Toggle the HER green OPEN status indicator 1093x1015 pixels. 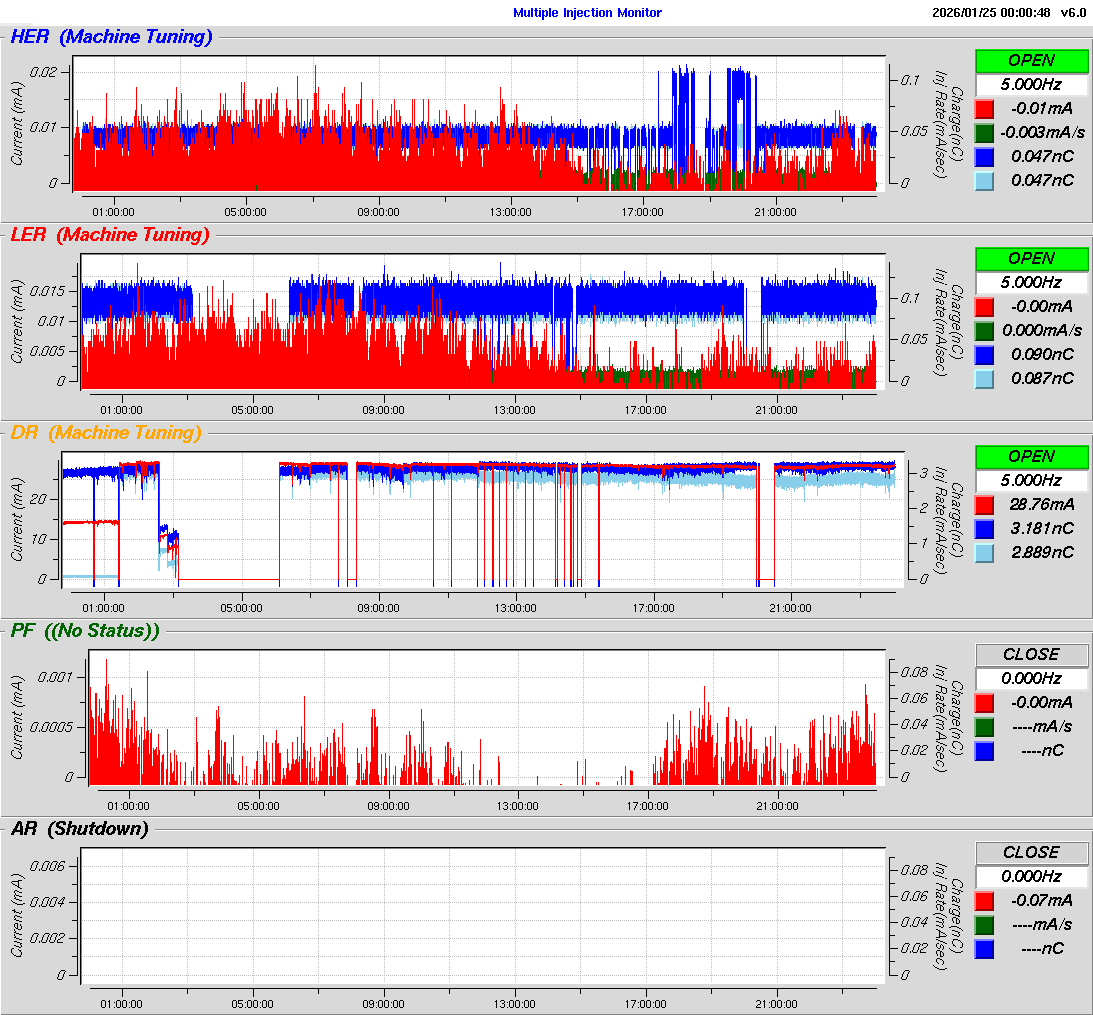tap(1031, 60)
